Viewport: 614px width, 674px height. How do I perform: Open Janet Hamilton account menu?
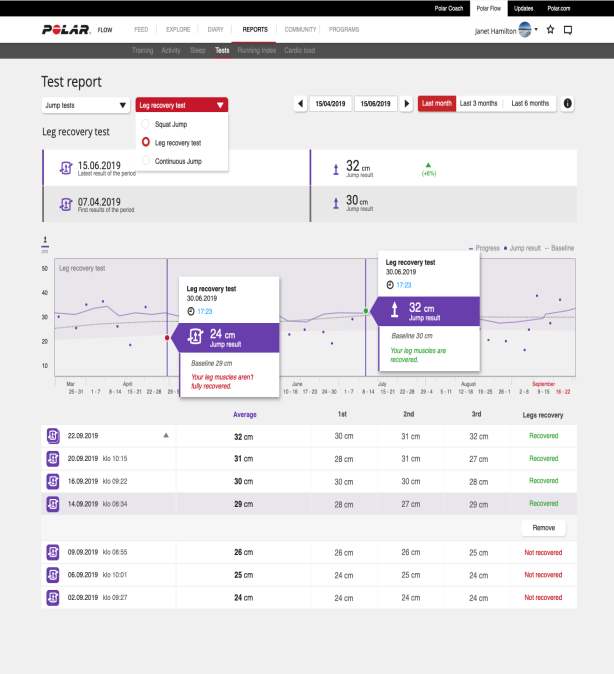click(x=510, y=30)
